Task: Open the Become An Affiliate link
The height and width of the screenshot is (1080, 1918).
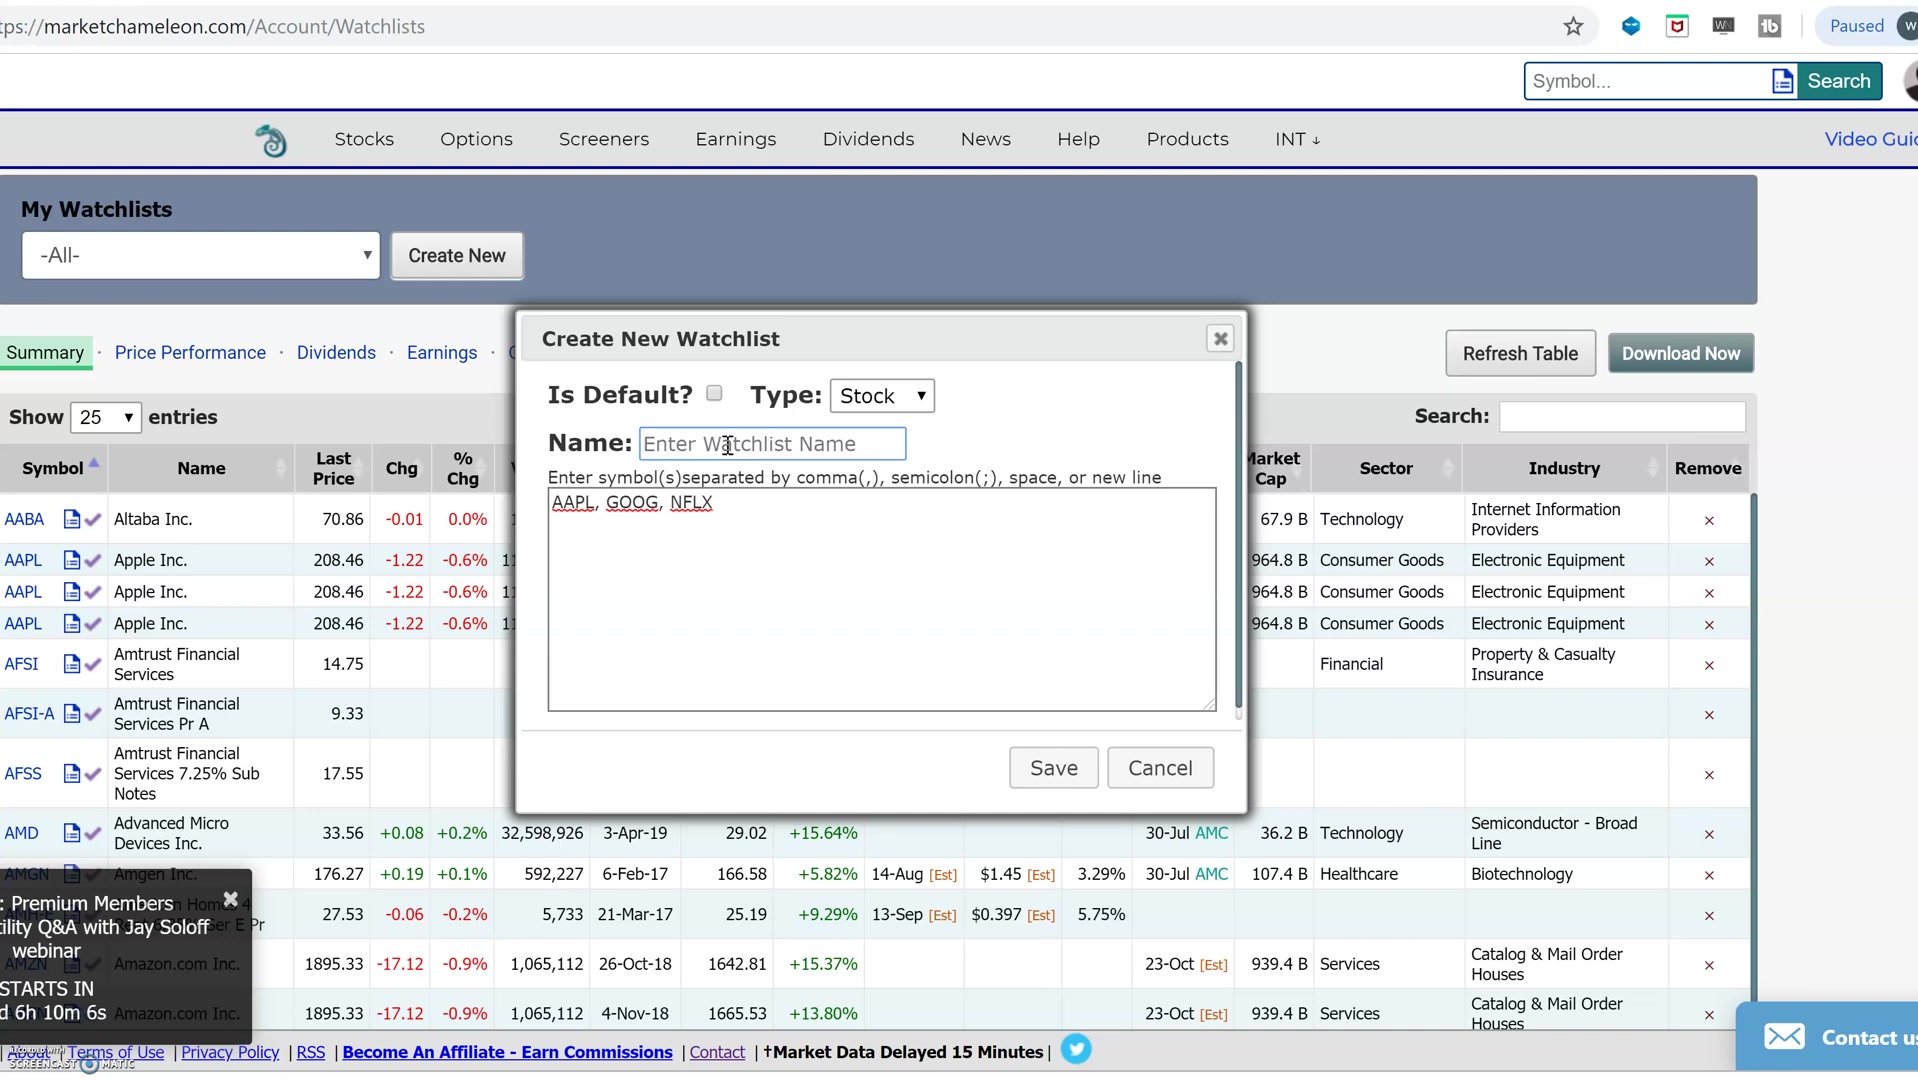Action: click(x=507, y=1052)
